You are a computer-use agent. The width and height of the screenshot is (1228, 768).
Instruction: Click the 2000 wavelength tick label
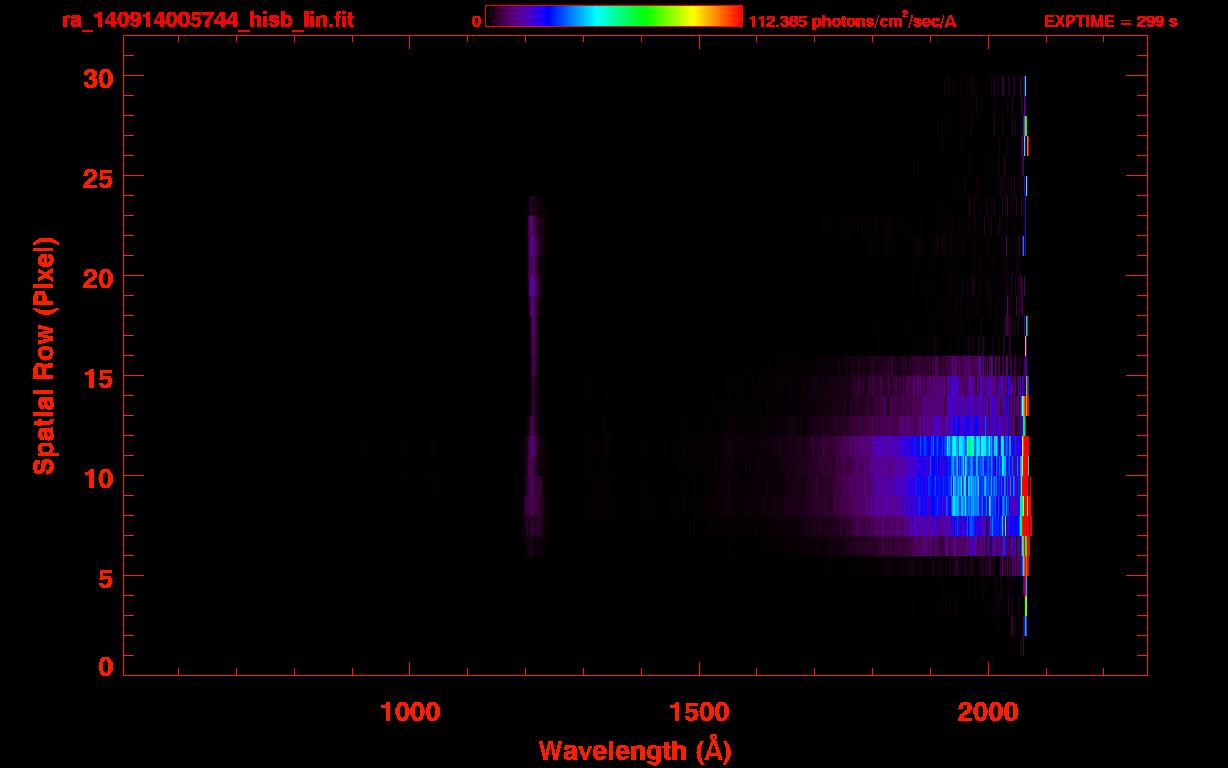988,712
